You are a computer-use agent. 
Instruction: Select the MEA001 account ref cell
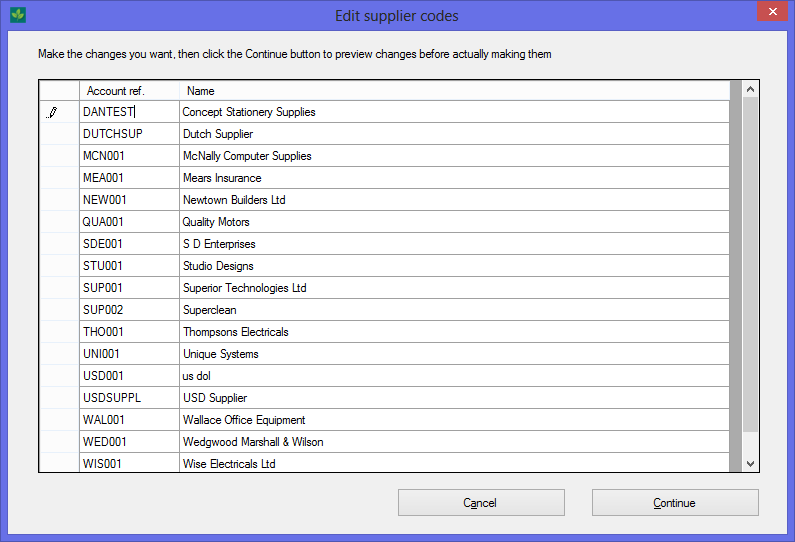point(129,178)
